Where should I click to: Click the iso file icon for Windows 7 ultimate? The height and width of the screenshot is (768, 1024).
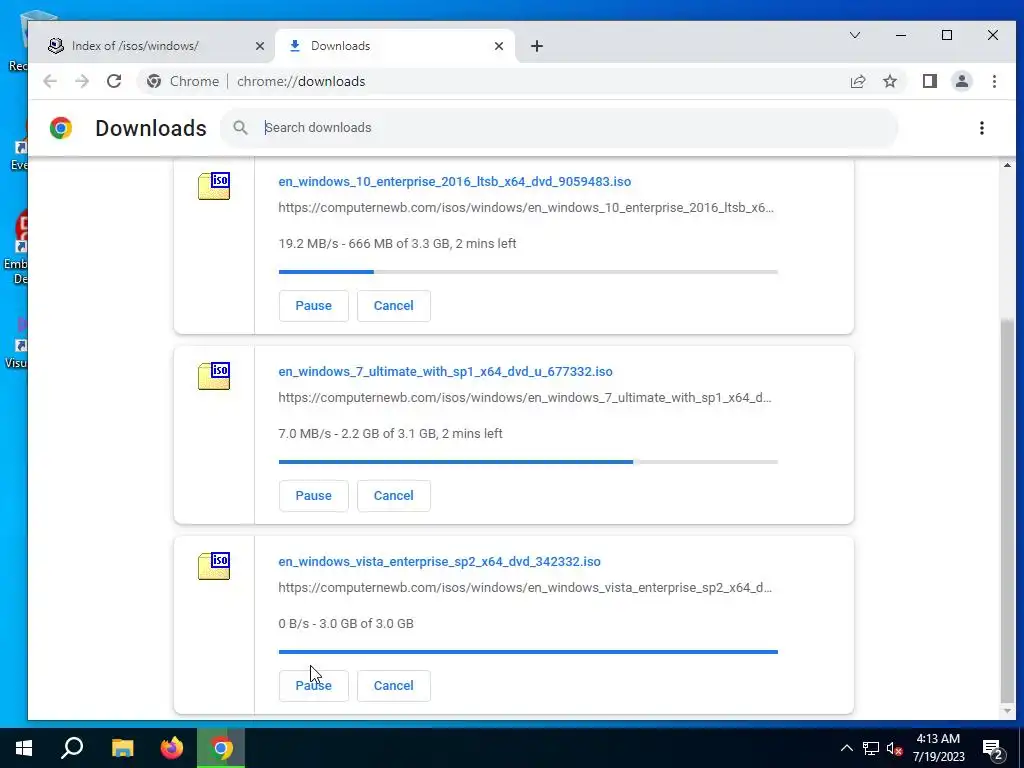pos(214,376)
